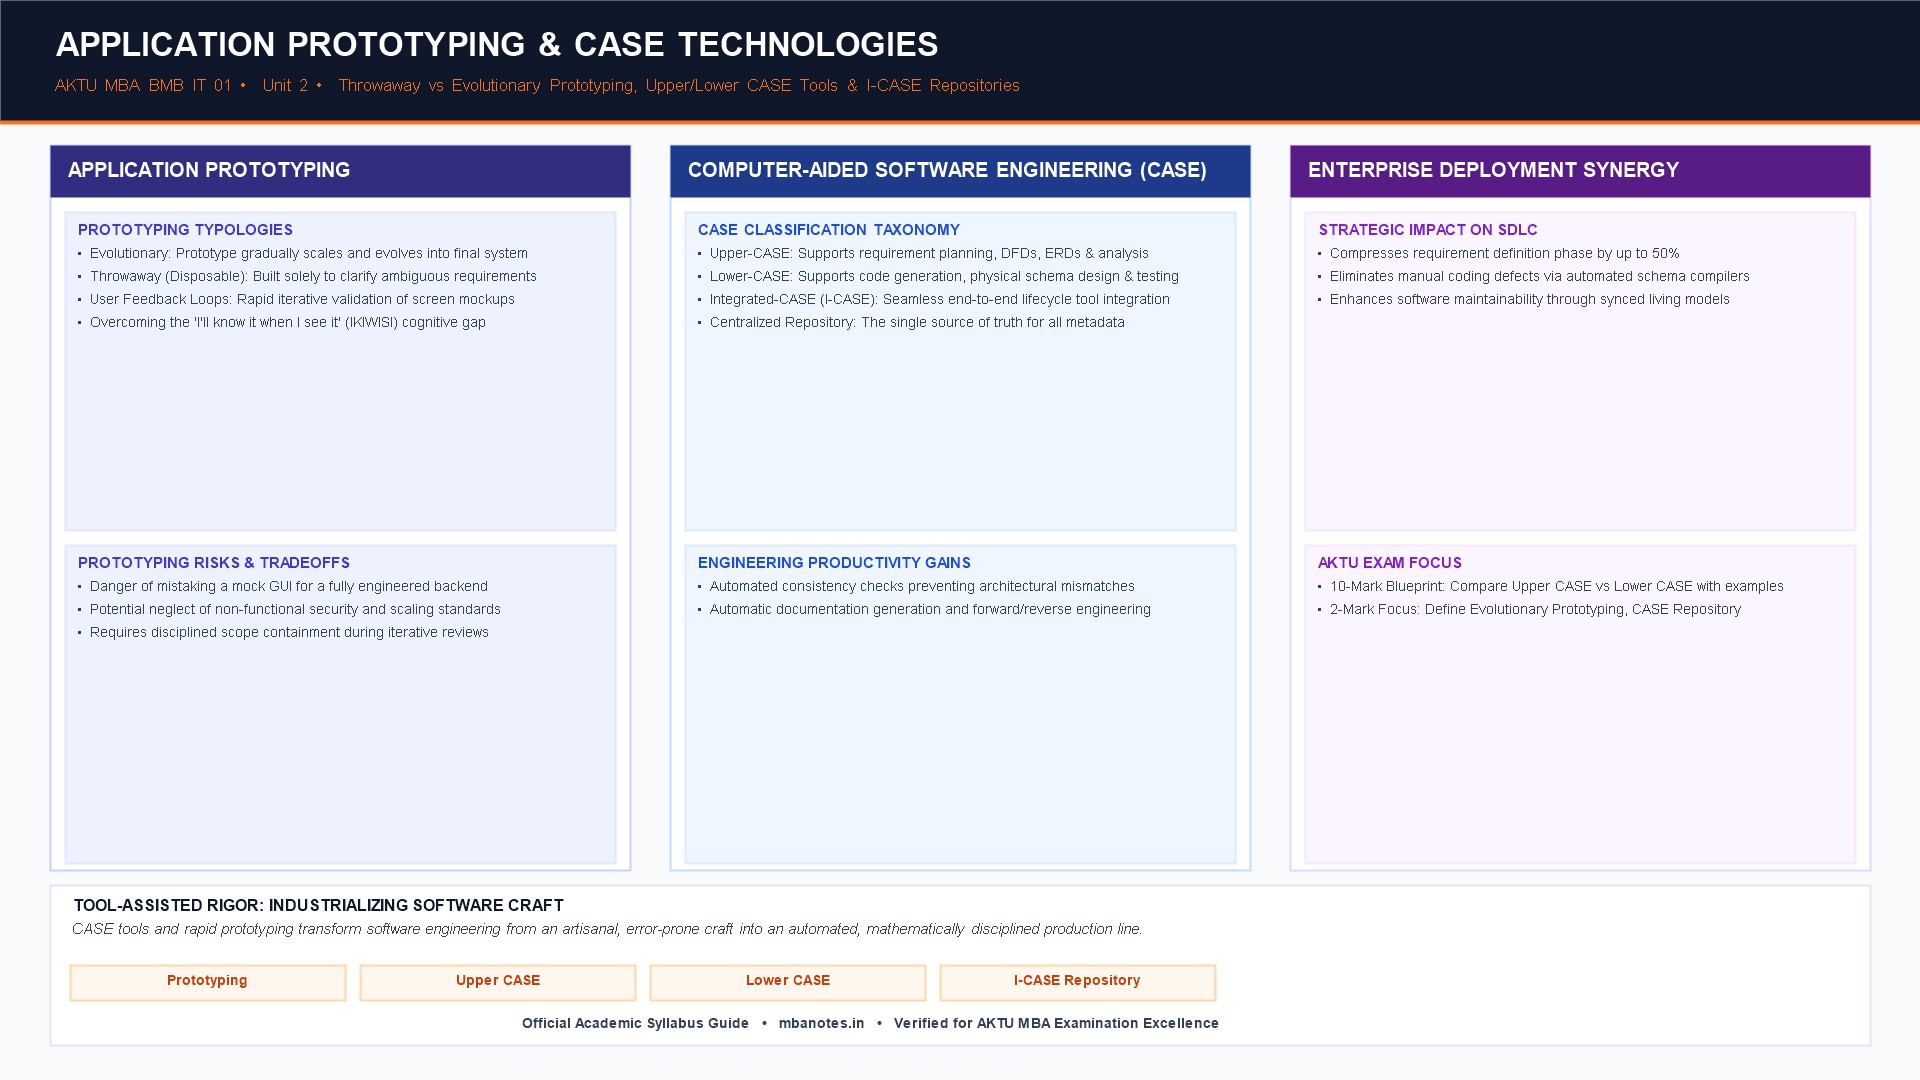This screenshot has width=1920, height=1080.
Task: Click the I-CASE Repository tag button
Action: tap(1078, 982)
